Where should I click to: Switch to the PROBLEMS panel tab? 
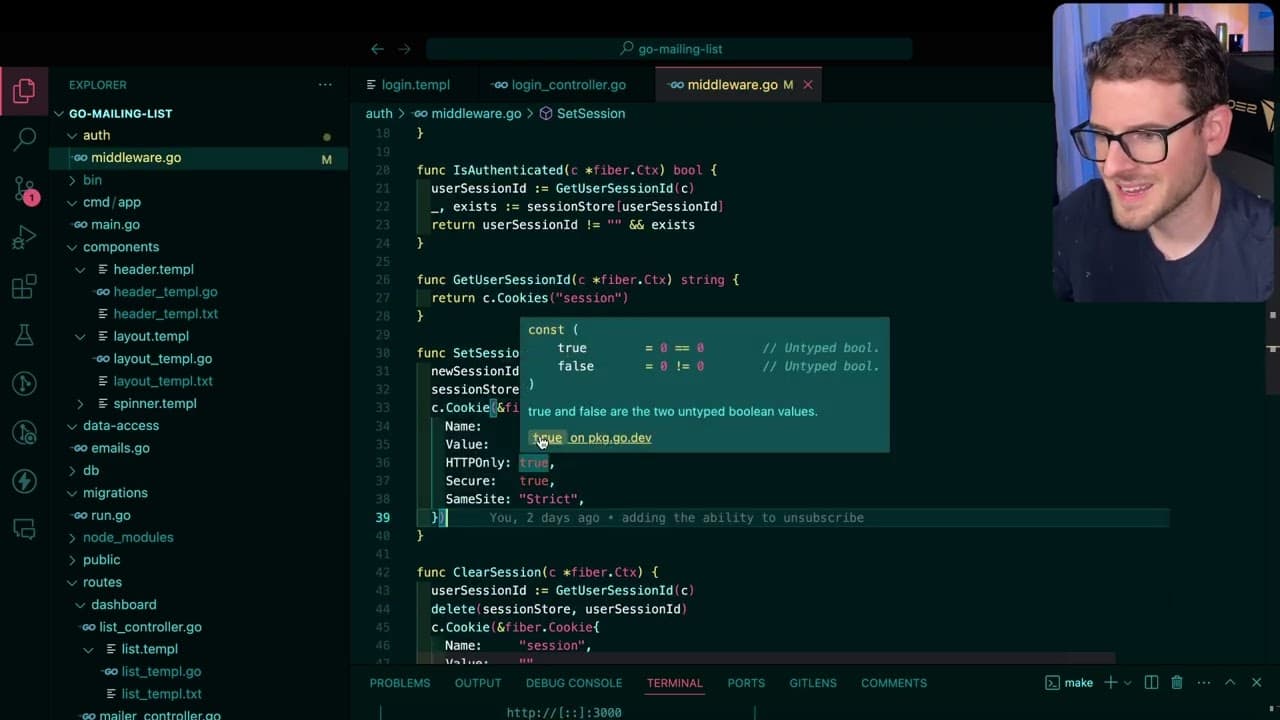point(400,683)
